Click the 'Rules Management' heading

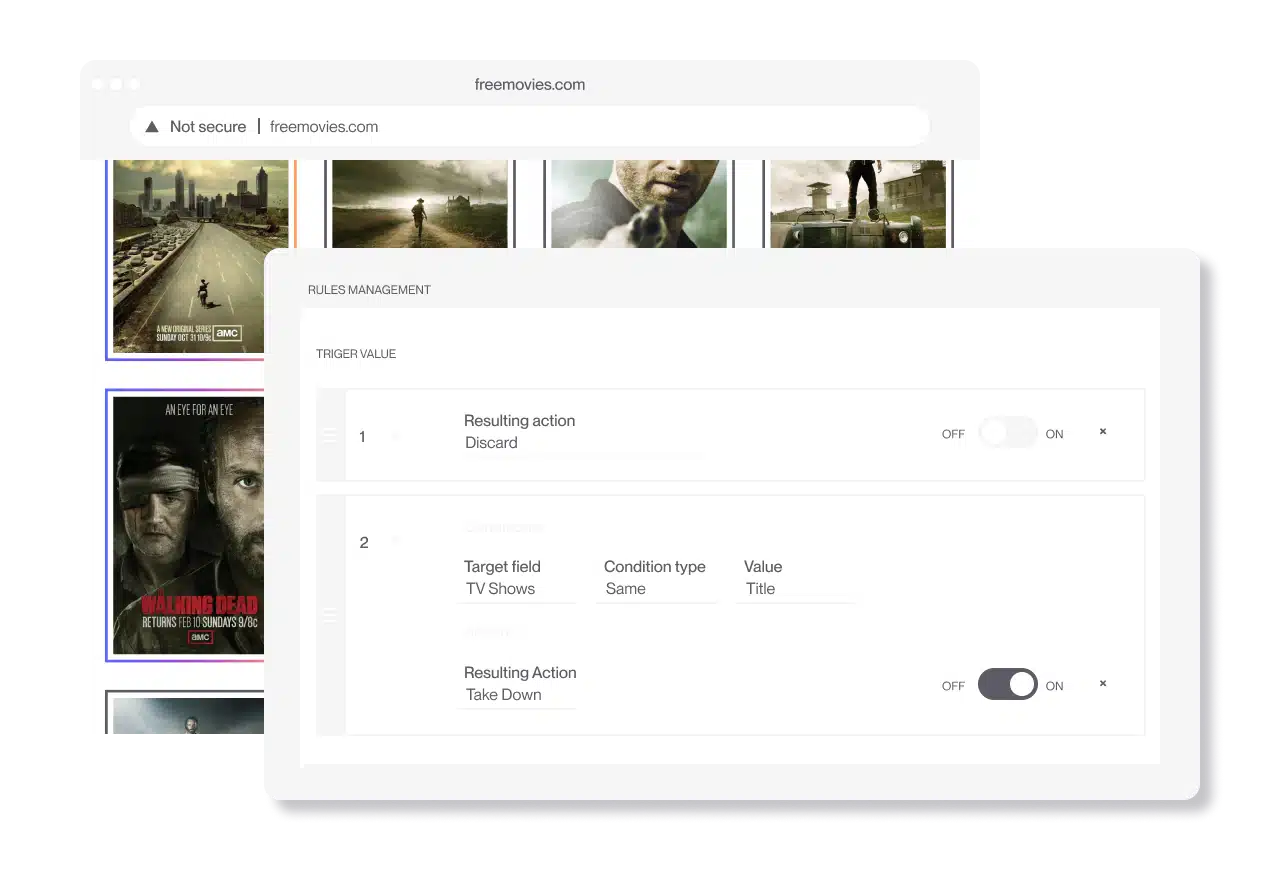[369, 290]
